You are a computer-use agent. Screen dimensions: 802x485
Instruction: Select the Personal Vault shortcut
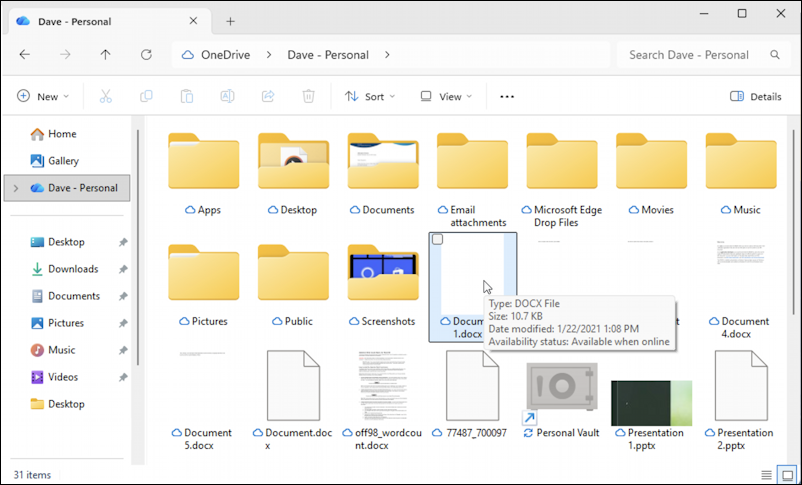point(562,400)
